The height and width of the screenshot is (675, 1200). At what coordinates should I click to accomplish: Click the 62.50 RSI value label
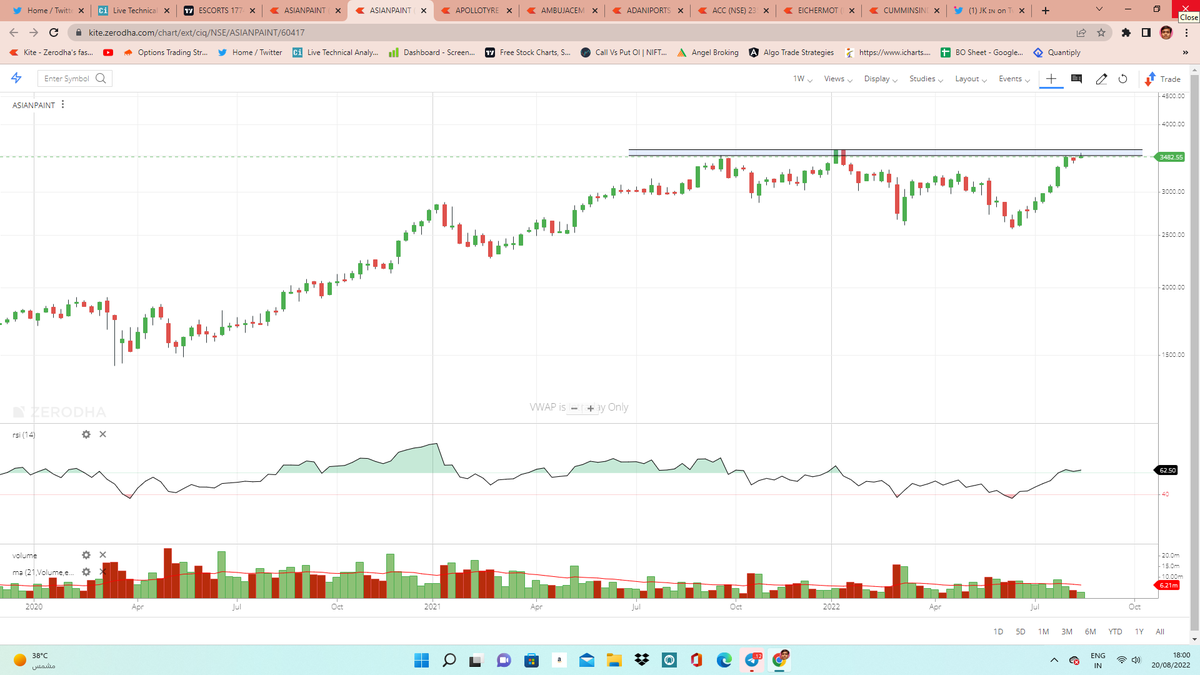click(1167, 470)
